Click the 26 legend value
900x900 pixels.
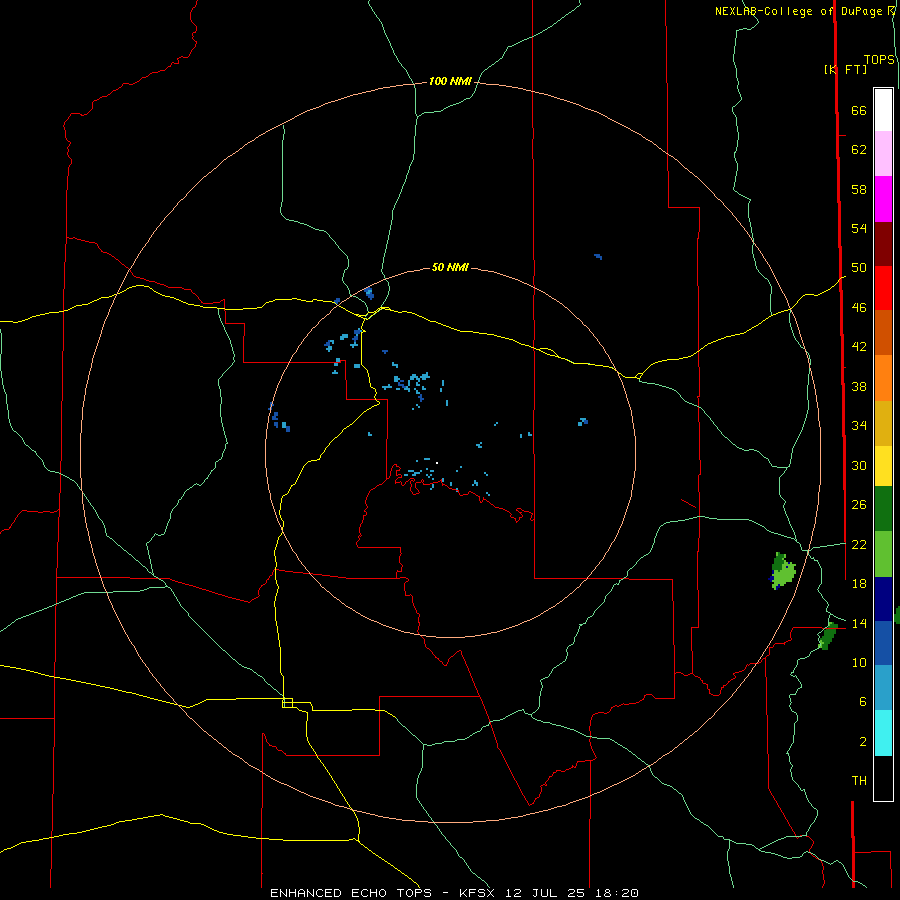point(859,505)
